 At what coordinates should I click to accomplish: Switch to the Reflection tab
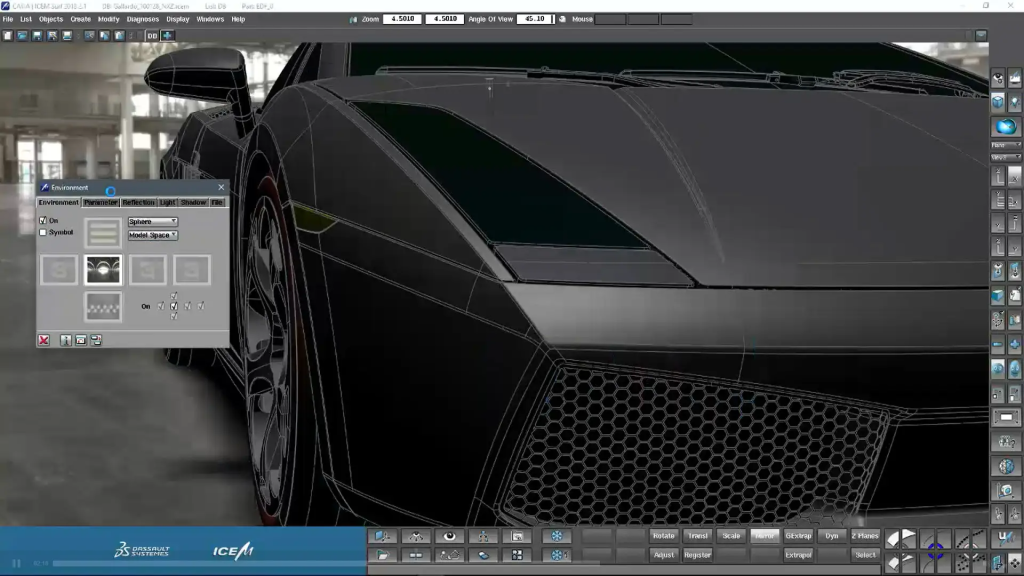tap(138, 202)
